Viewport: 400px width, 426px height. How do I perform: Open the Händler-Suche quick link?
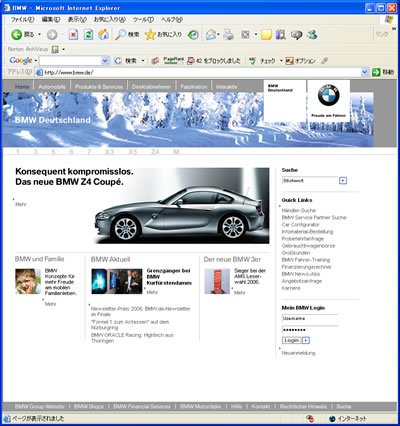point(299,210)
